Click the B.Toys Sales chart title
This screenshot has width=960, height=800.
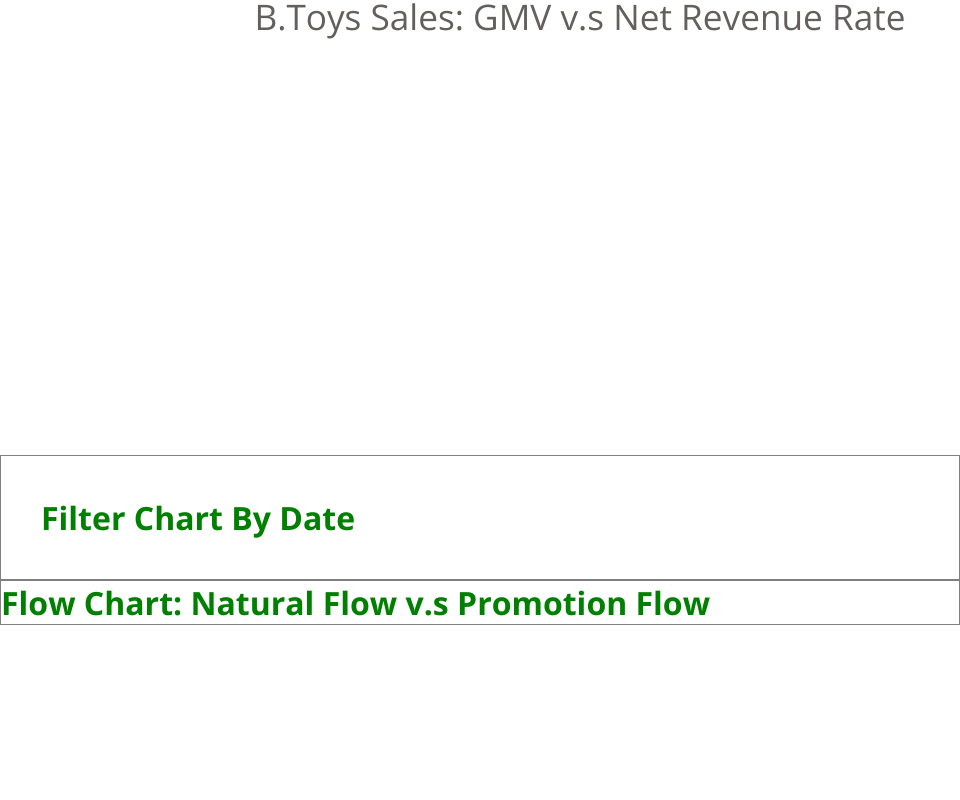pyautogui.click(x=579, y=19)
